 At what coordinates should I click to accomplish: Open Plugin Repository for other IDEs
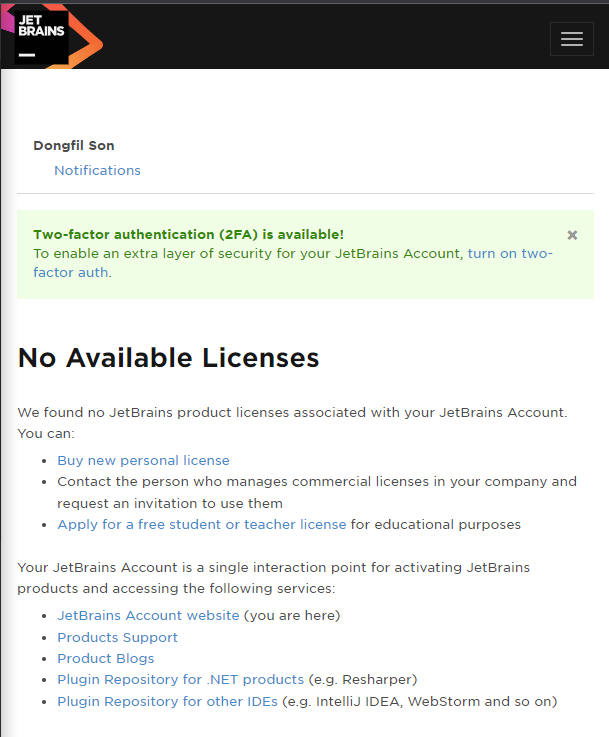(167, 701)
